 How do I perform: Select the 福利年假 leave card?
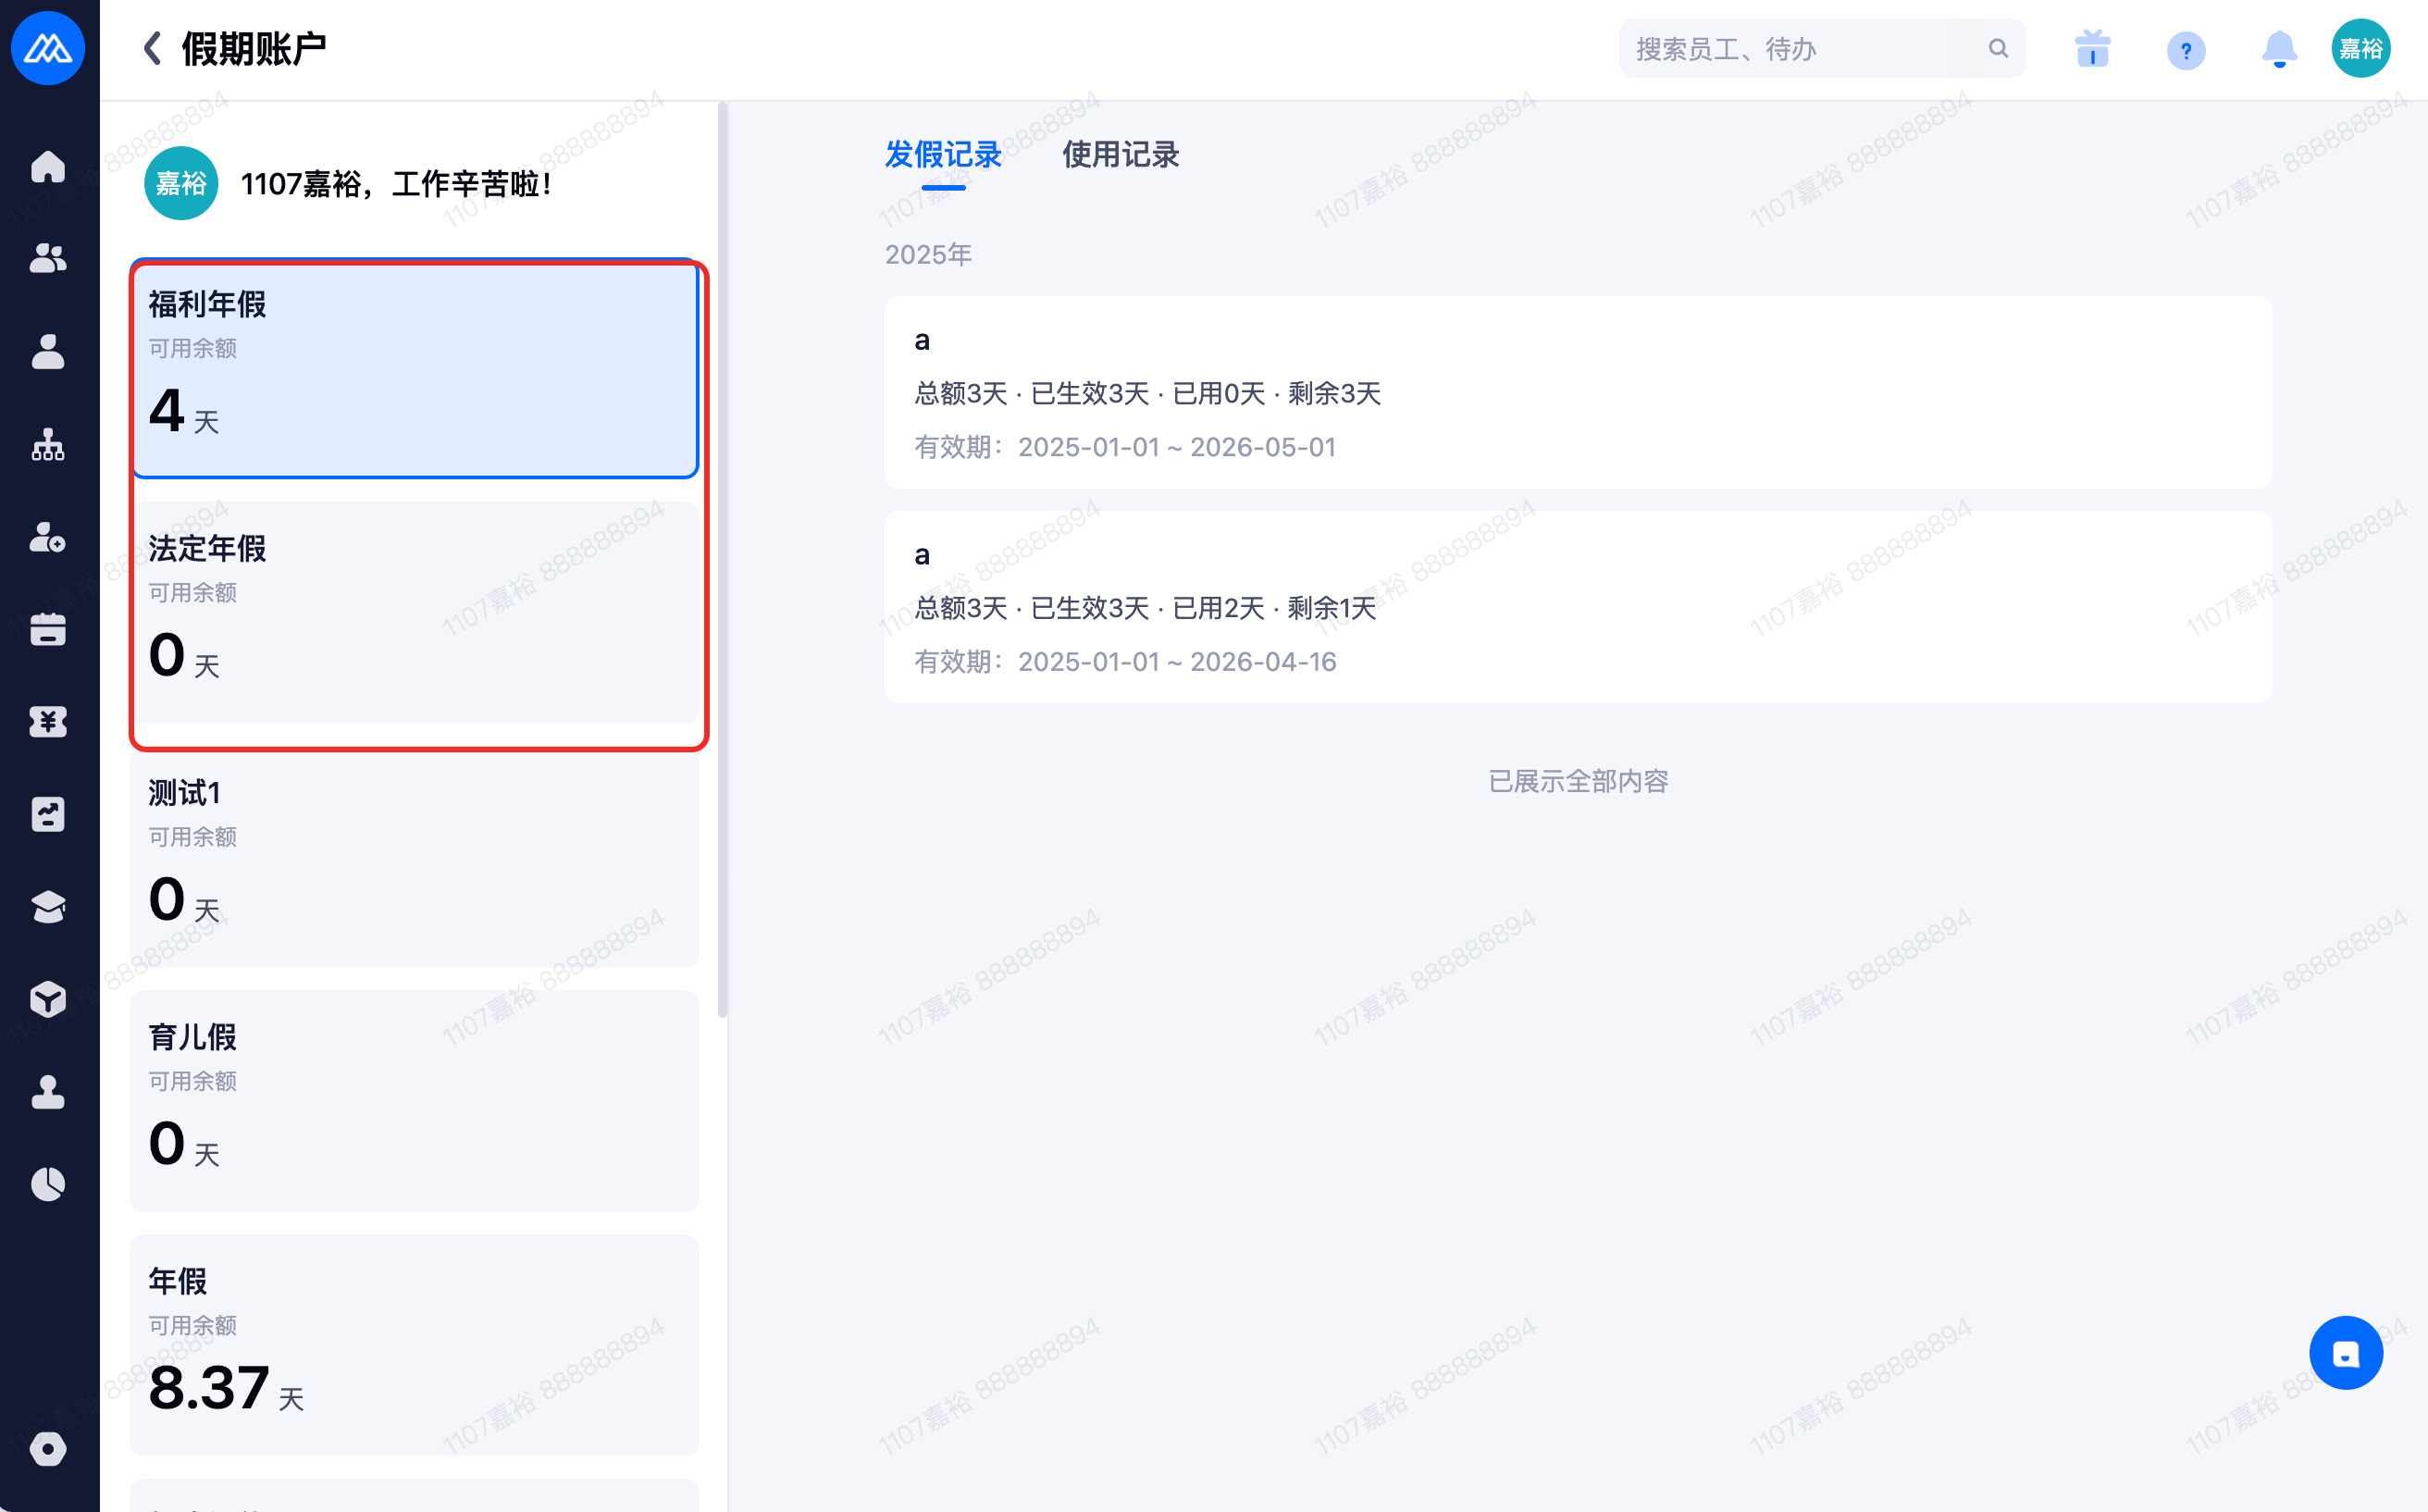(x=414, y=369)
